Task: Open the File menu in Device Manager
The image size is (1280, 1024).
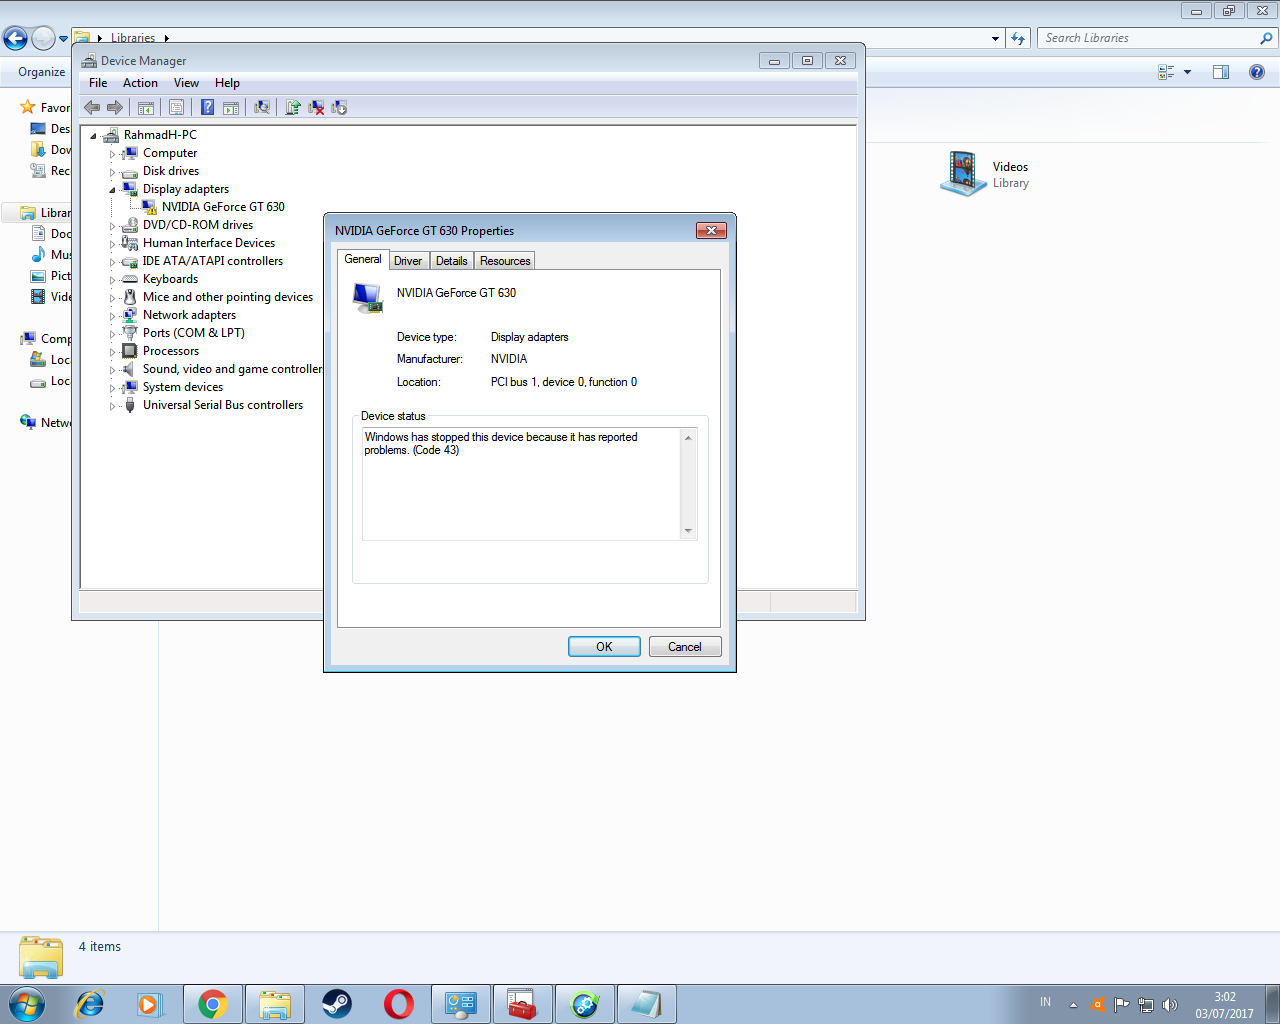Action: [x=98, y=83]
